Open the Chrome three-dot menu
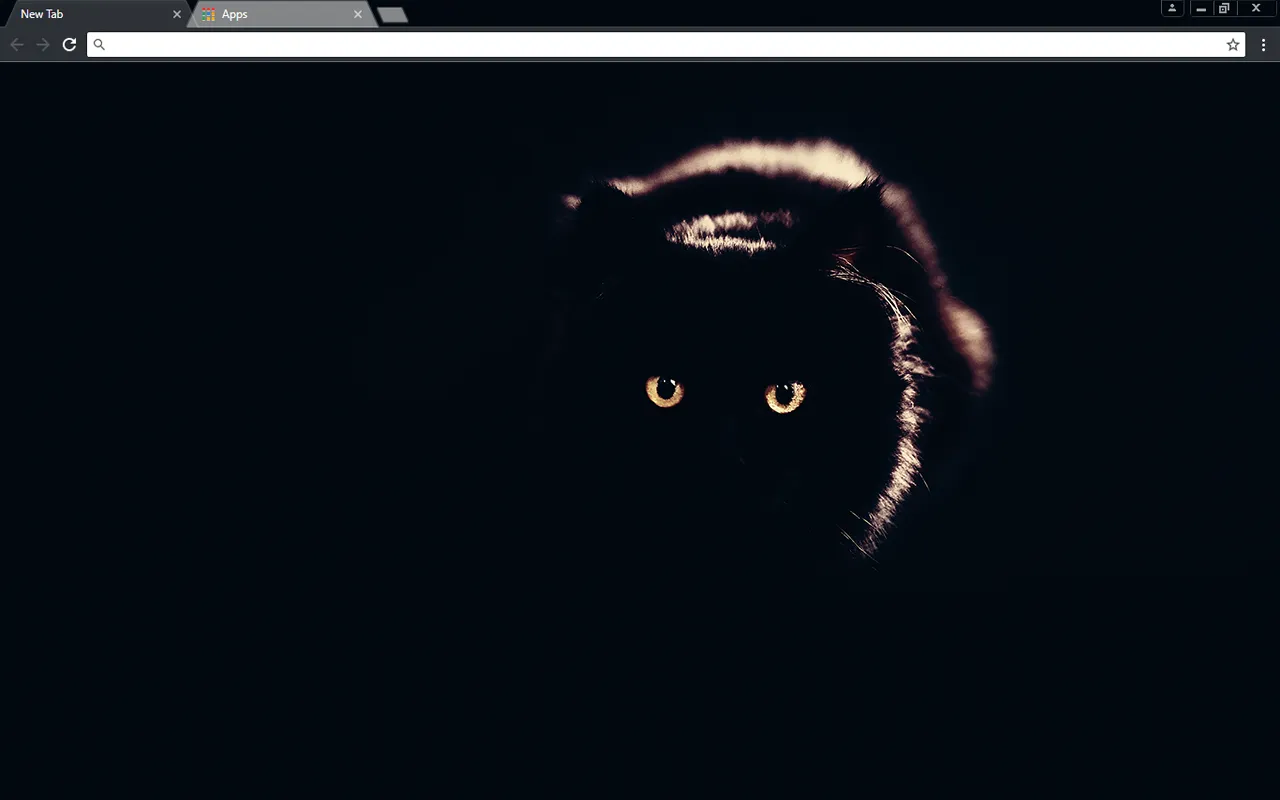 (1264, 45)
